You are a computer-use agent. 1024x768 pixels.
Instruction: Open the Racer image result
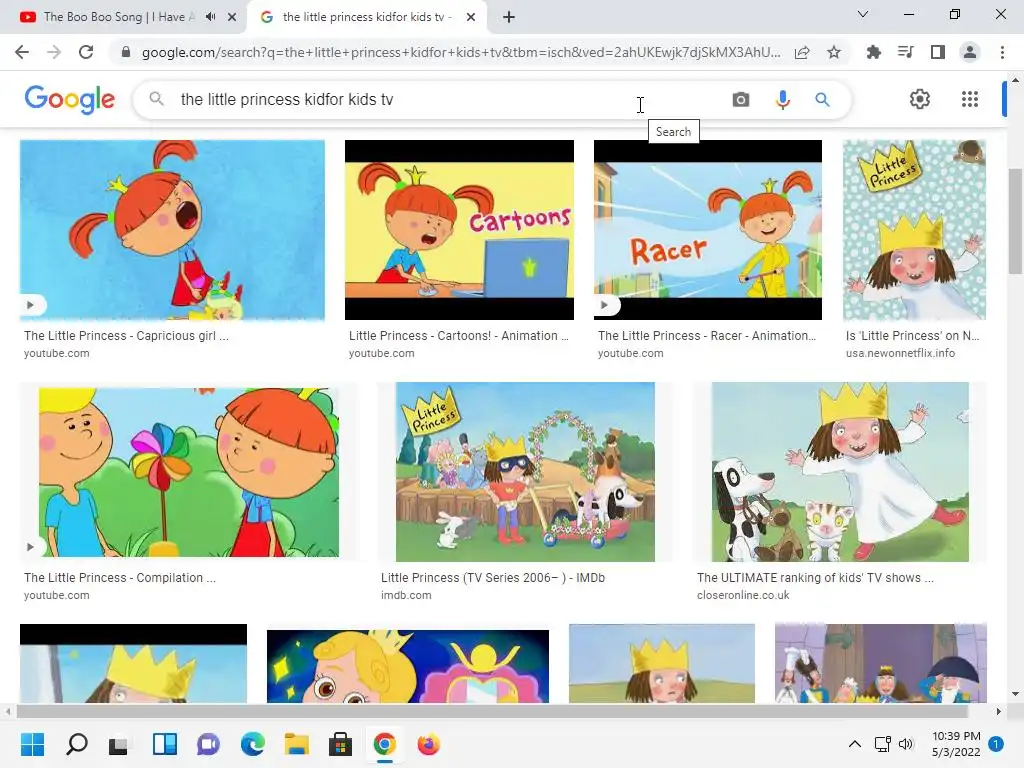[x=708, y=230]
